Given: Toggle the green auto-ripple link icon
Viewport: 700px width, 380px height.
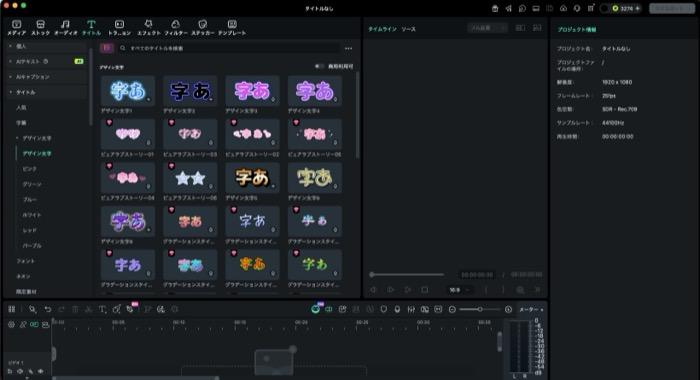Looking at the screenshot, I should coord(34,325).
